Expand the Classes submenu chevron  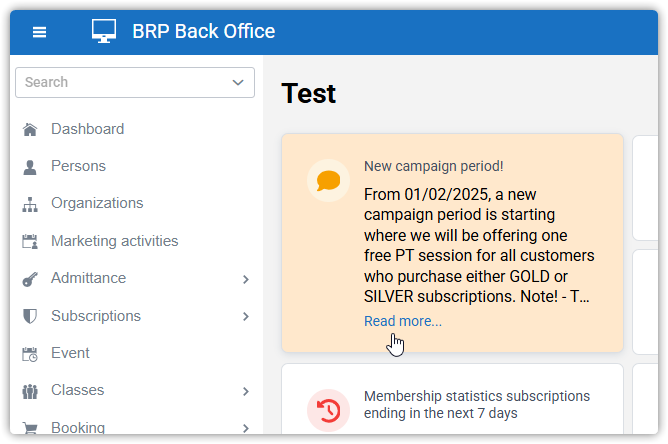click(x=245, y=391)
